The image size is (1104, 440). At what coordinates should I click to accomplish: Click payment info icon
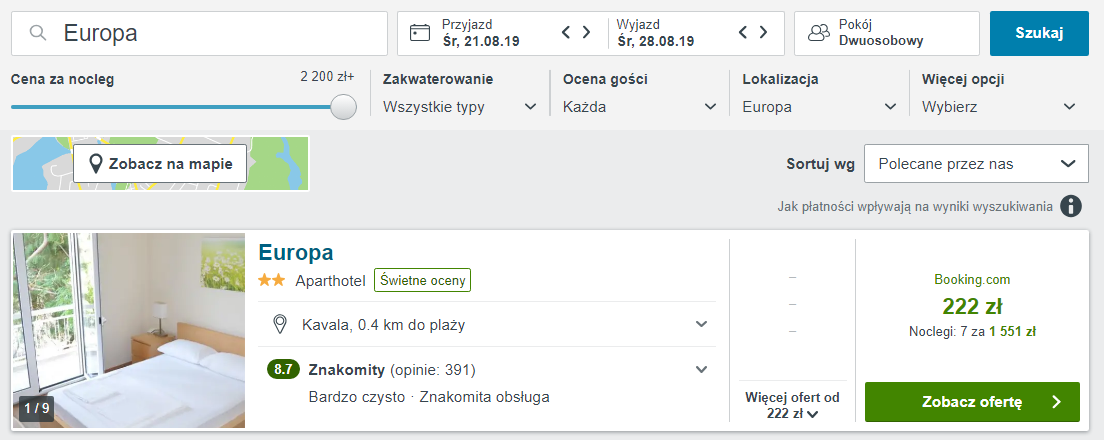[1071, 206]
